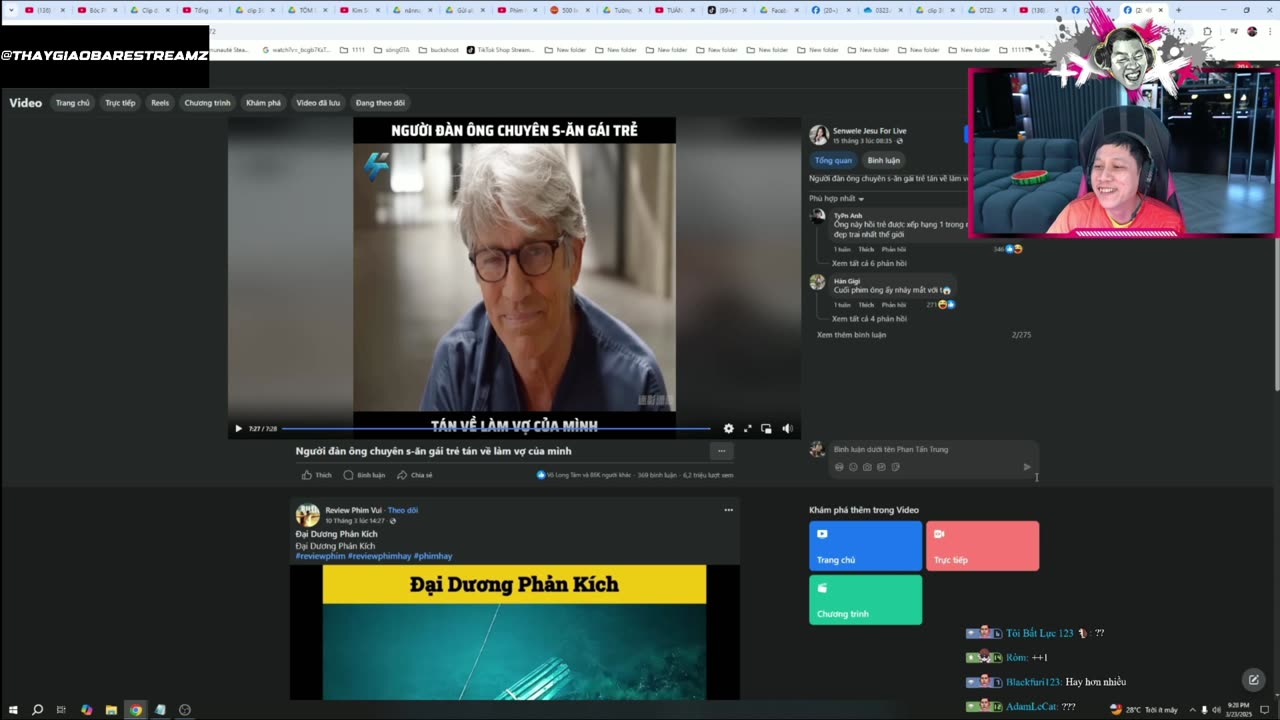The height and width of the screenshot is (720, 1280).
Task: Expand Xem tất cả 4 phản hồi
Action: pos(869,319)
